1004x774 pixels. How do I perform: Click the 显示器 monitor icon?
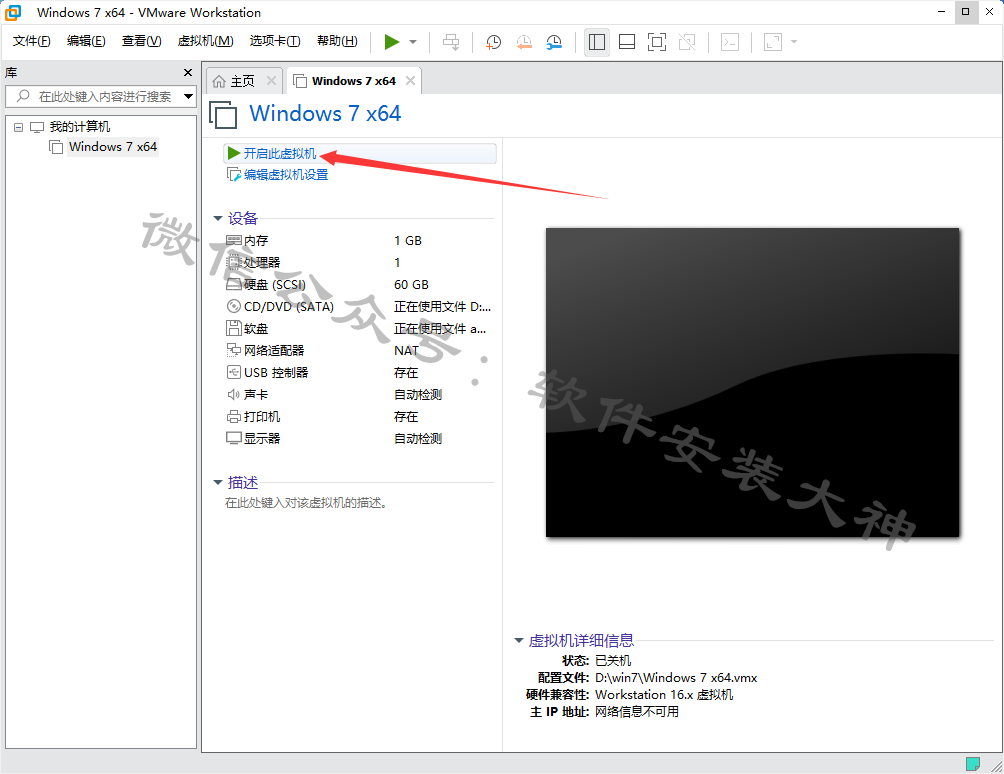pyautogui.click(x=234, y=439)
